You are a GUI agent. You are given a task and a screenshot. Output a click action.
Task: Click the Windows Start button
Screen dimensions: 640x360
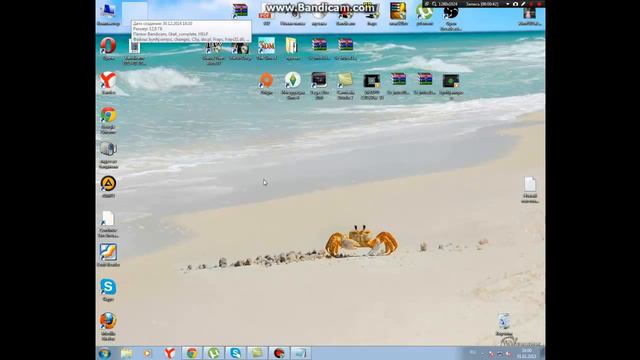point(105,353)
